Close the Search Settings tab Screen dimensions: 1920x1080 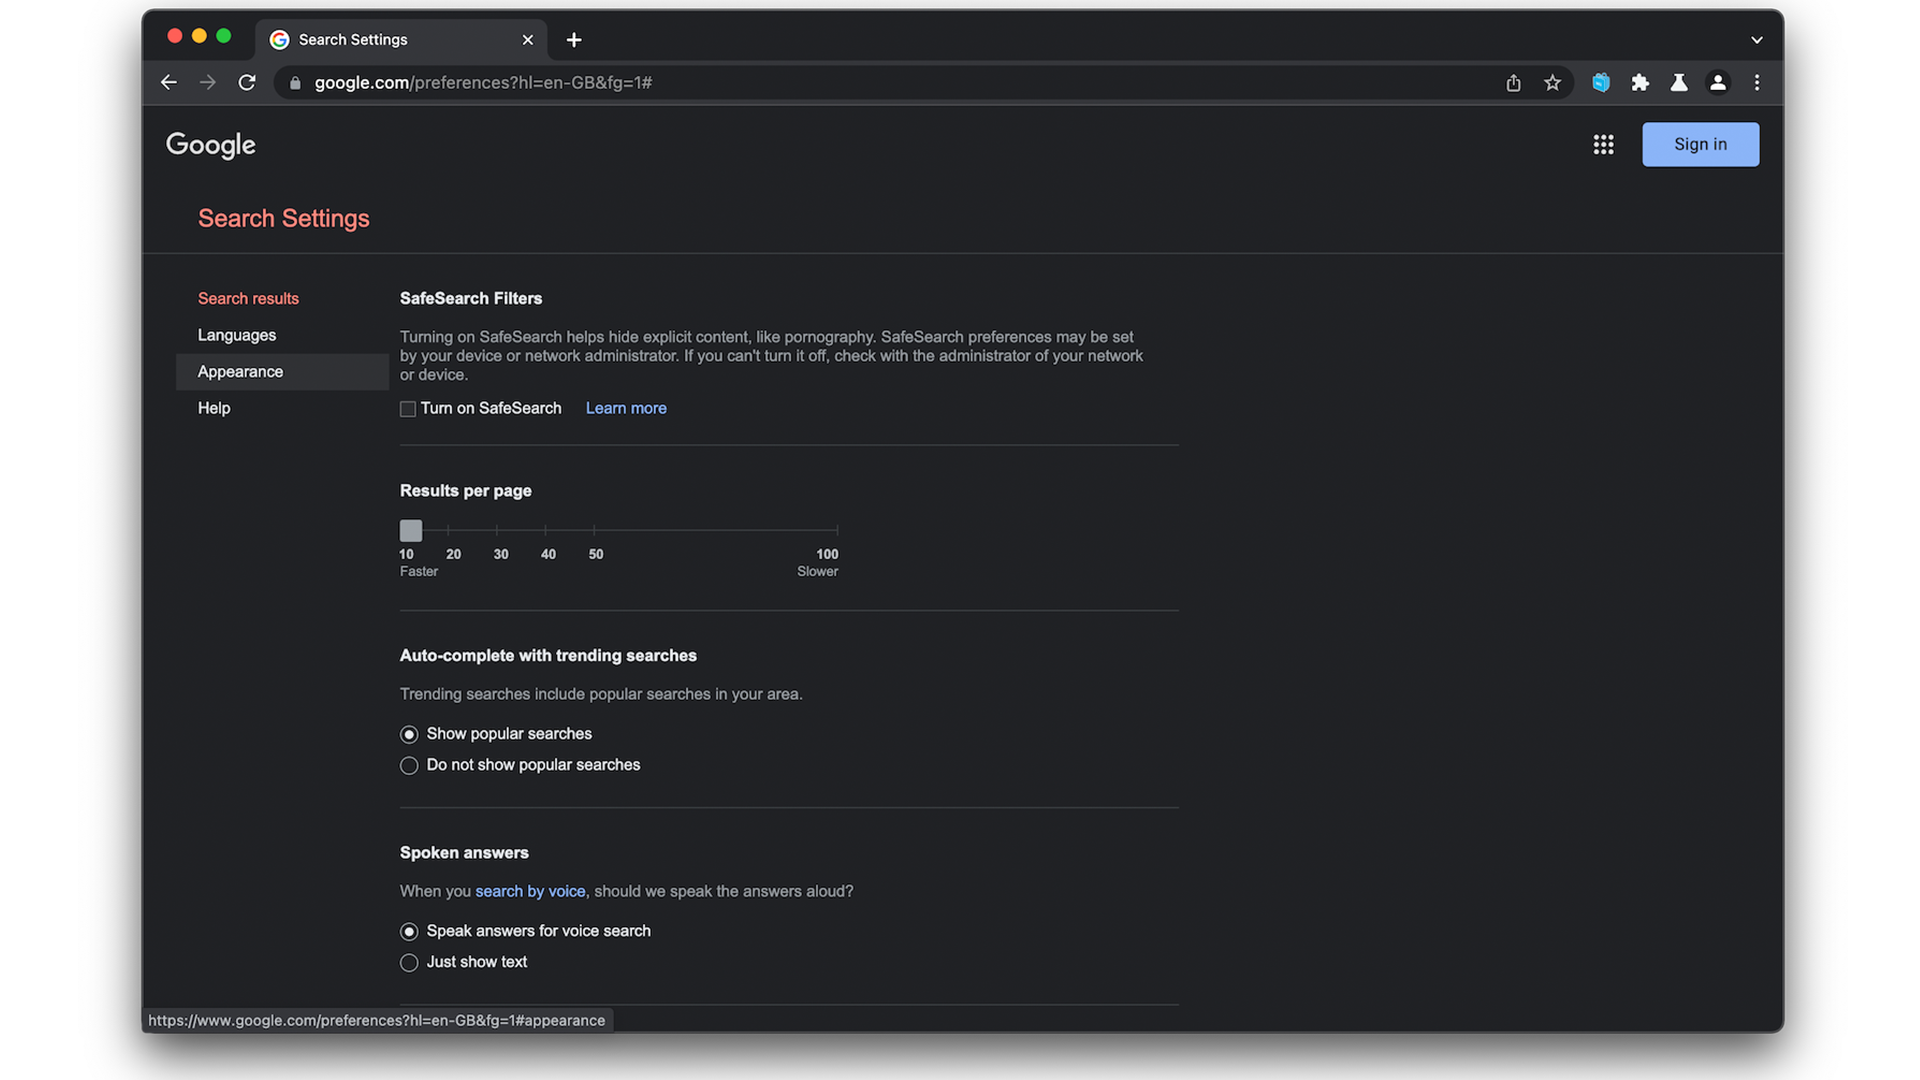pyautogui.click(x=528, y=40)
